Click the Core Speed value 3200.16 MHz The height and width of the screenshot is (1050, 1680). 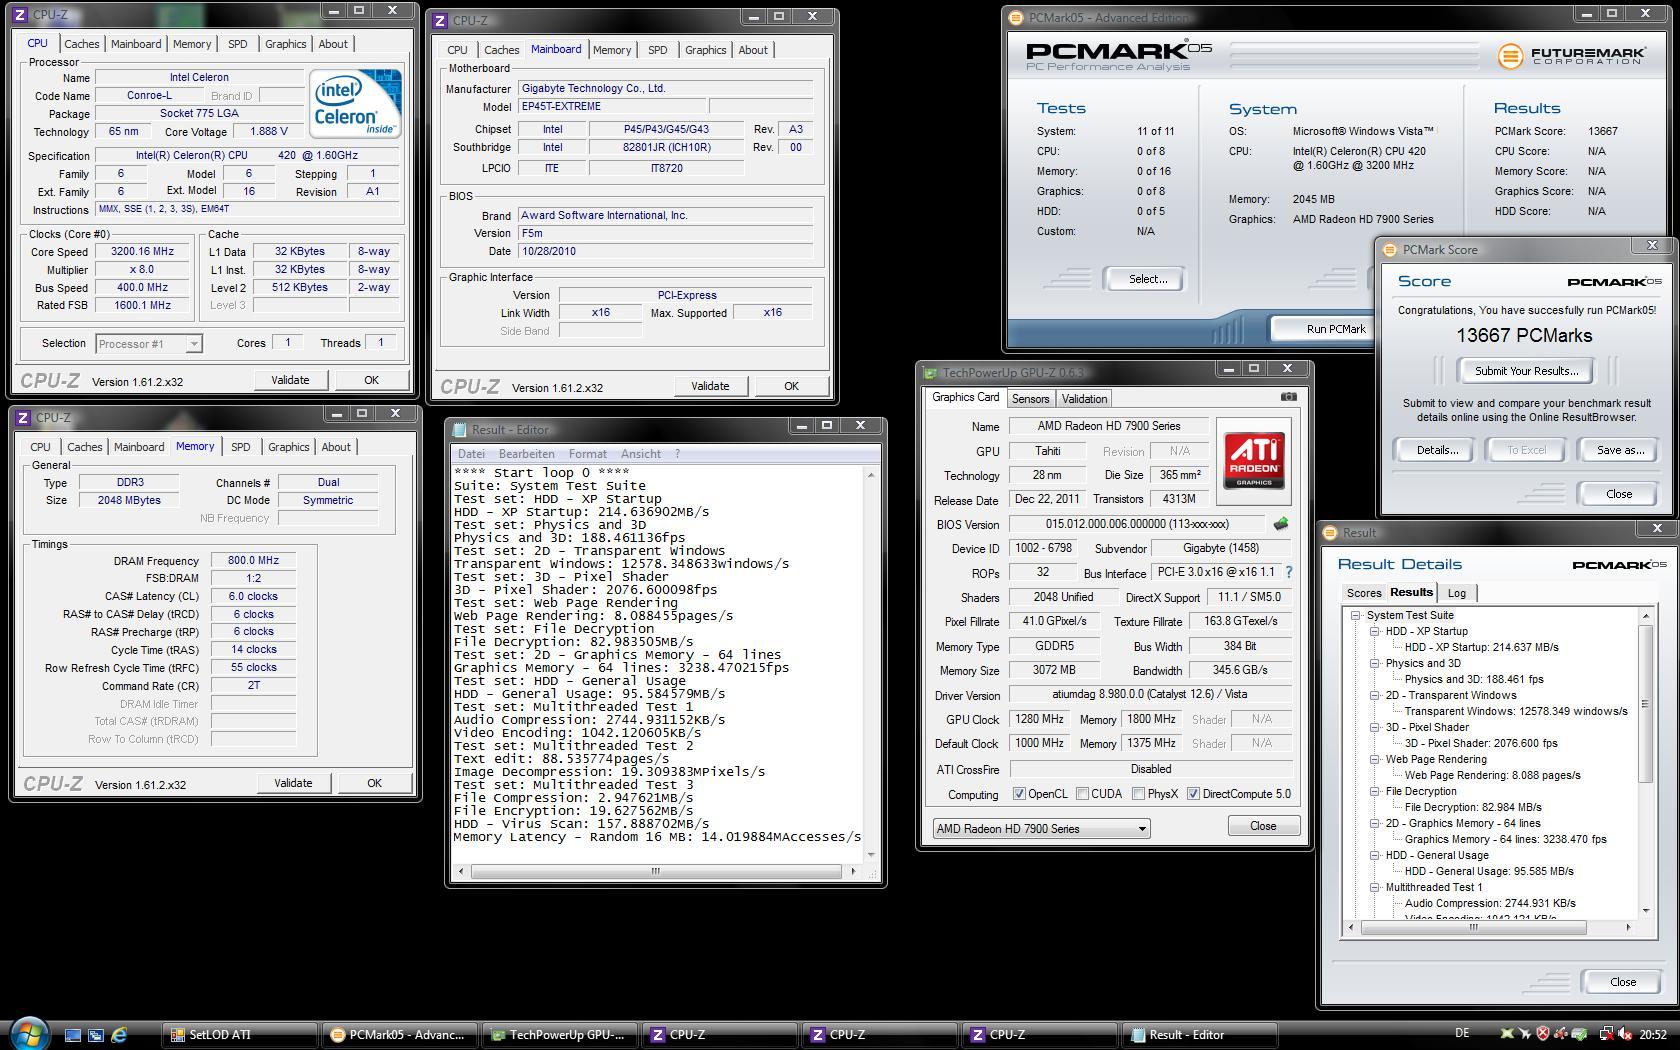point(142,252)
